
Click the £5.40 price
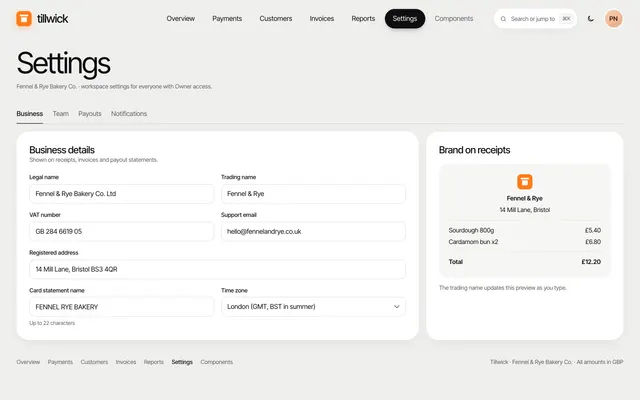tap(593, 231)
